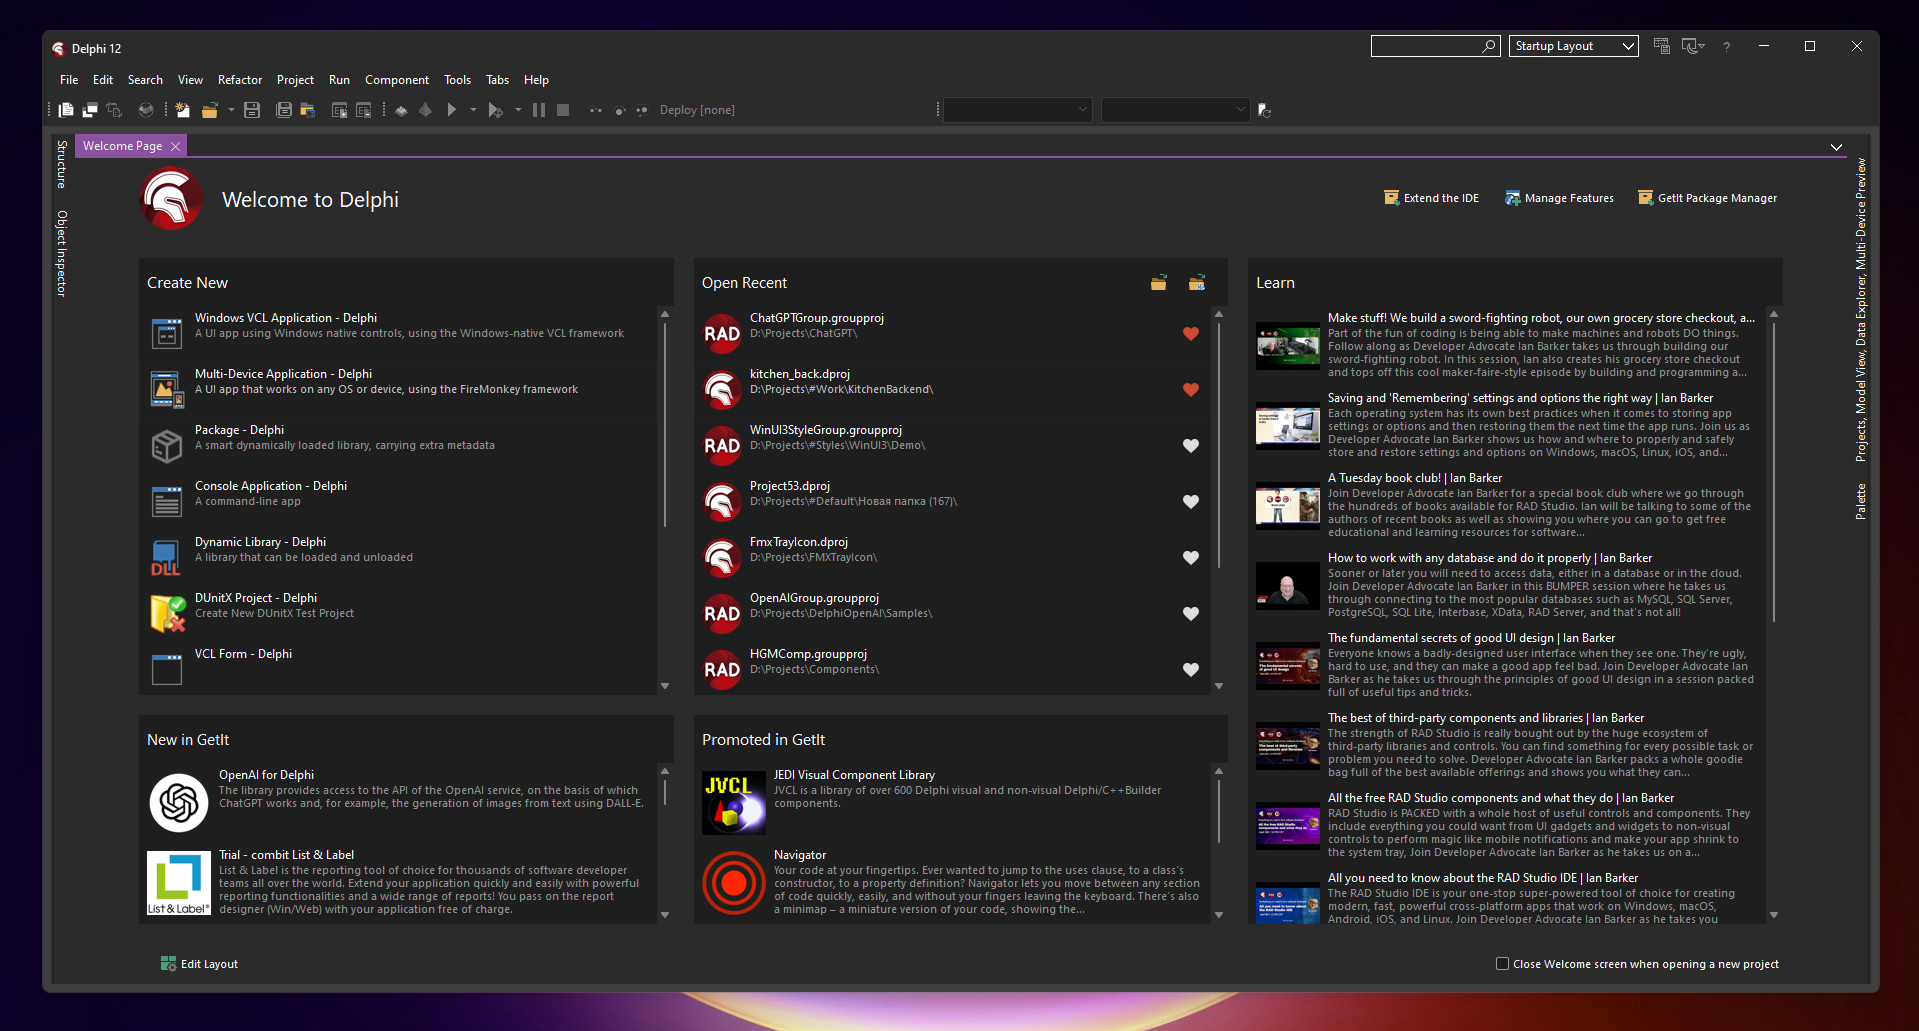Viewport: 1919px width, 1031px height.
Task: Click the globe icon in the toolbar
Action: point(146,110)
